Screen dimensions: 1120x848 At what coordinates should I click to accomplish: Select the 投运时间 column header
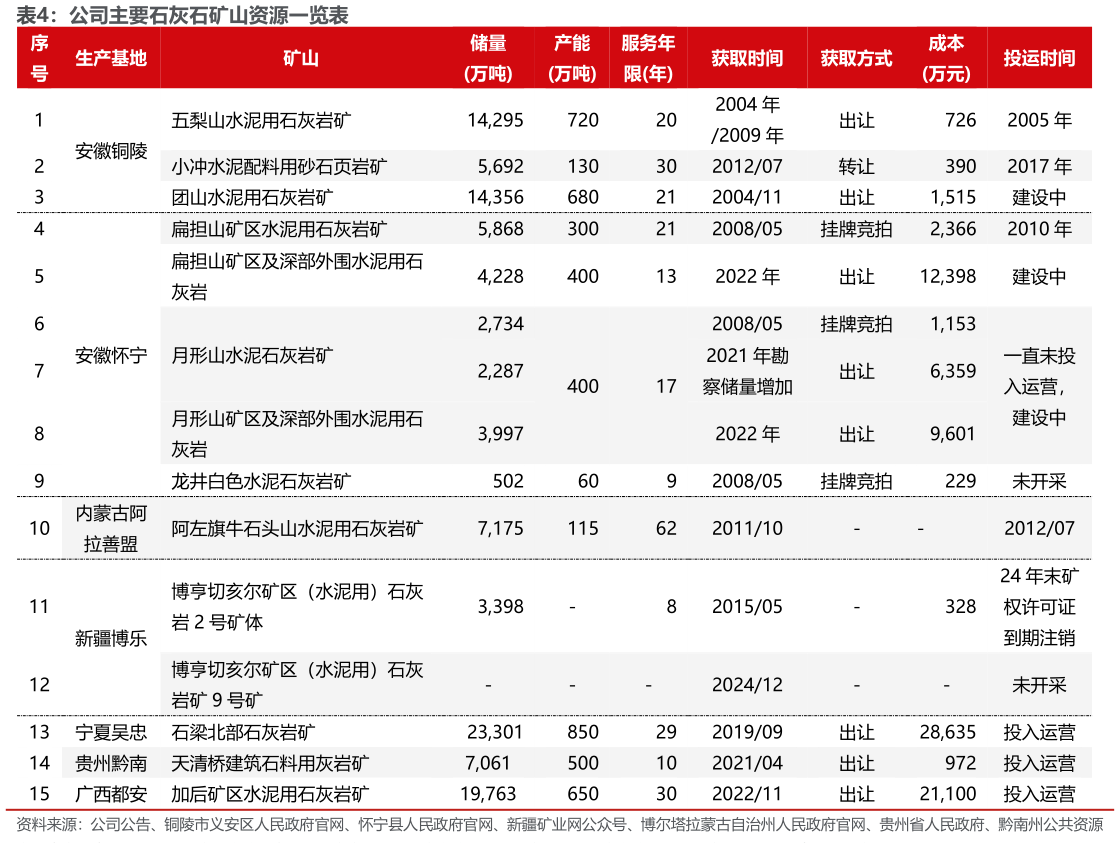coord(1042,58)
